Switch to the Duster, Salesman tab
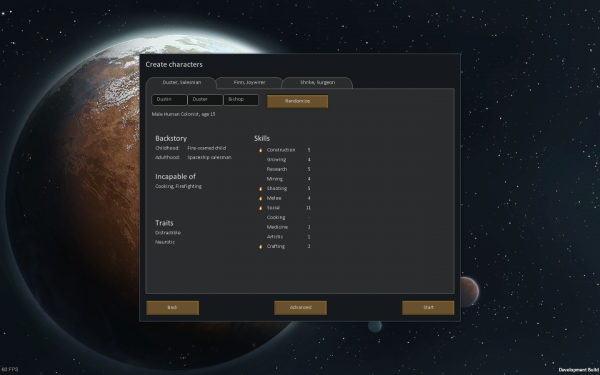Image resolution: width=600 pixels, height=375 pixels. (x=181, y=83)
